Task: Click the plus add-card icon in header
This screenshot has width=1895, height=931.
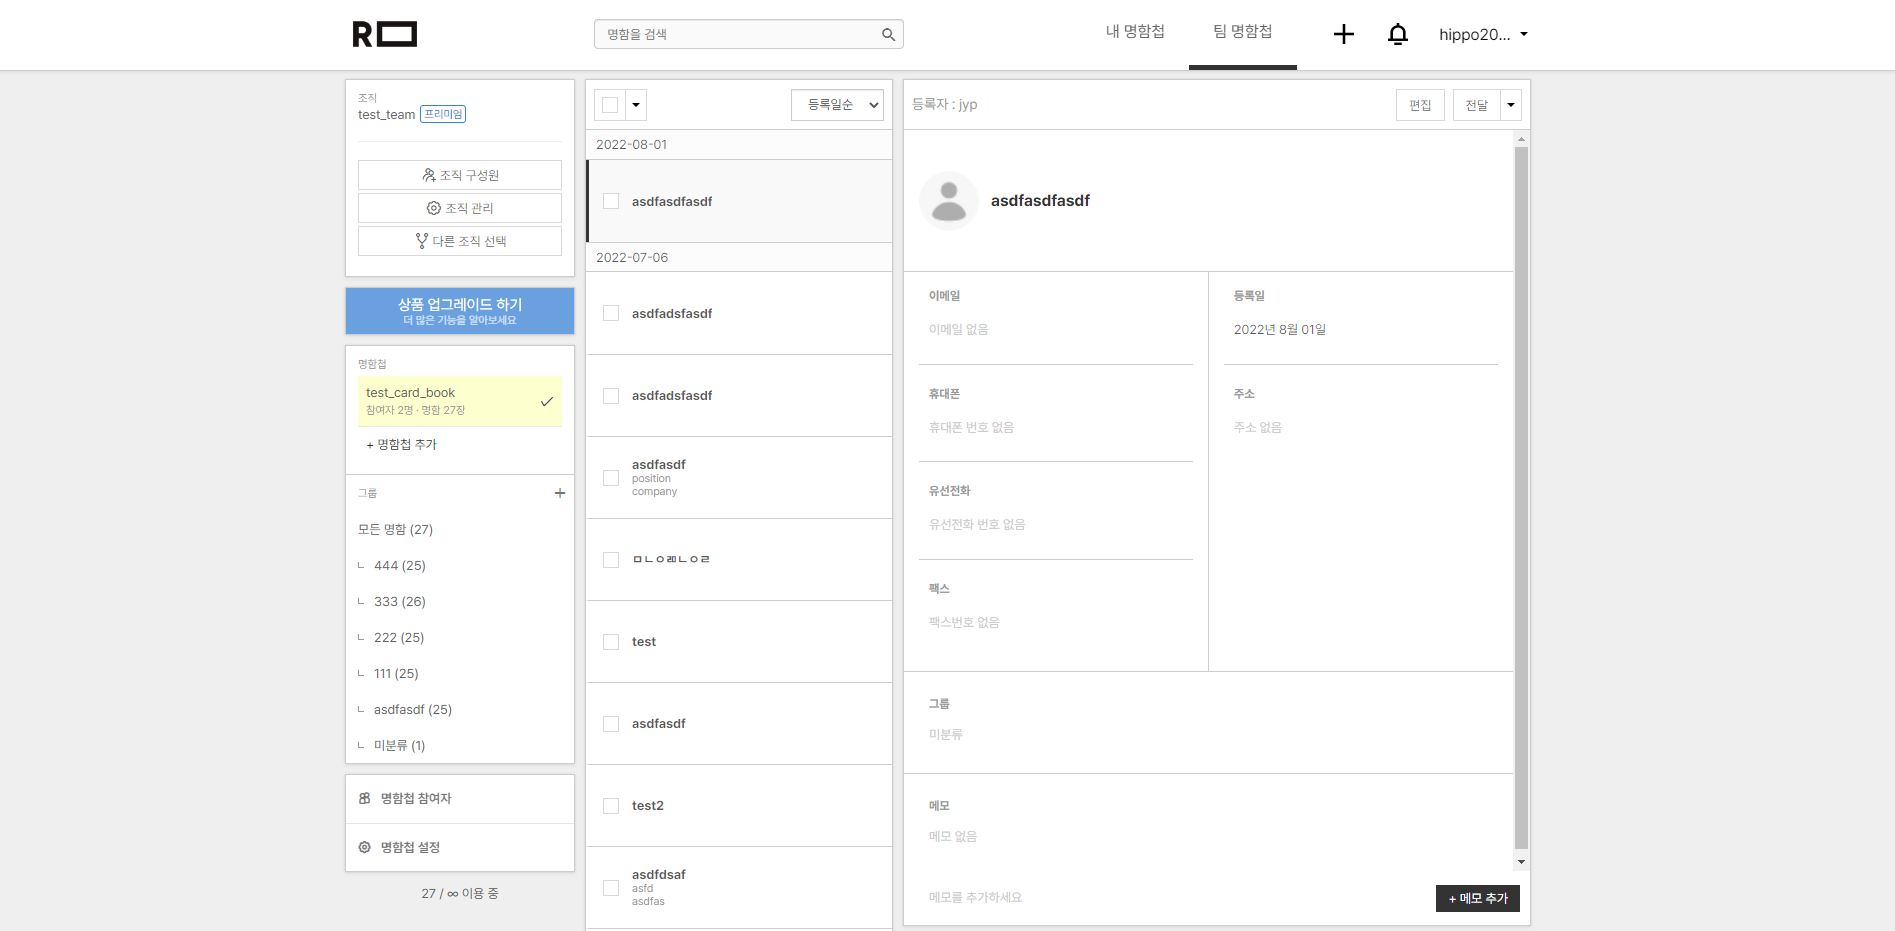Action: 1344,34
